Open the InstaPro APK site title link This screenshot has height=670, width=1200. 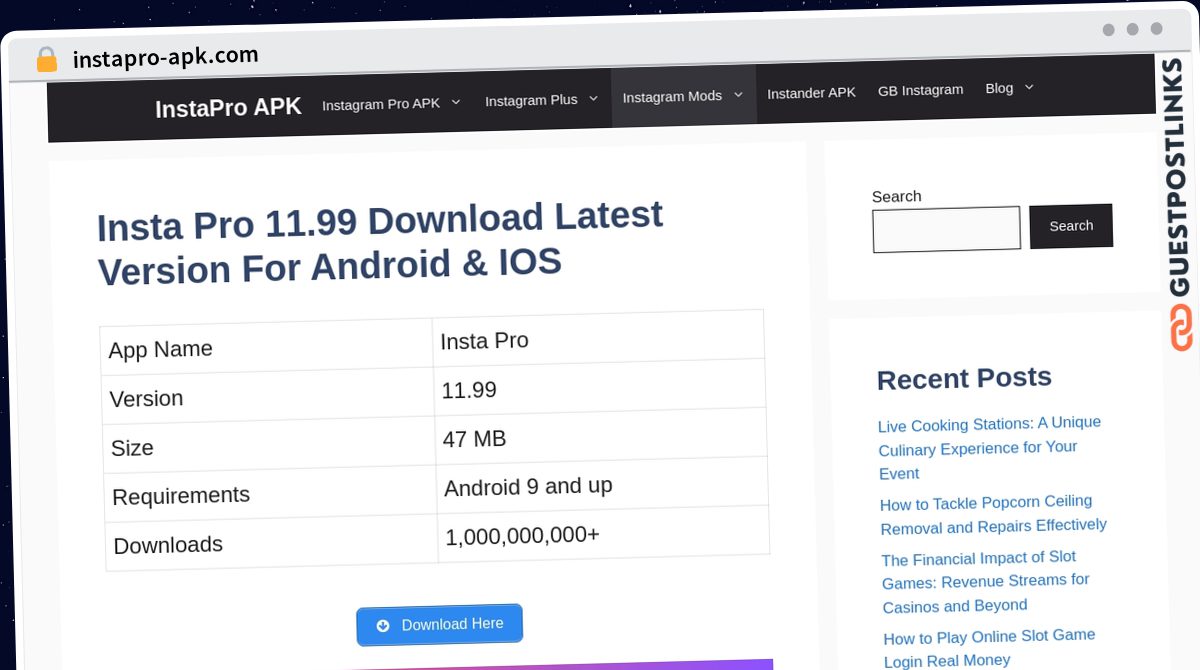point(228,107)
